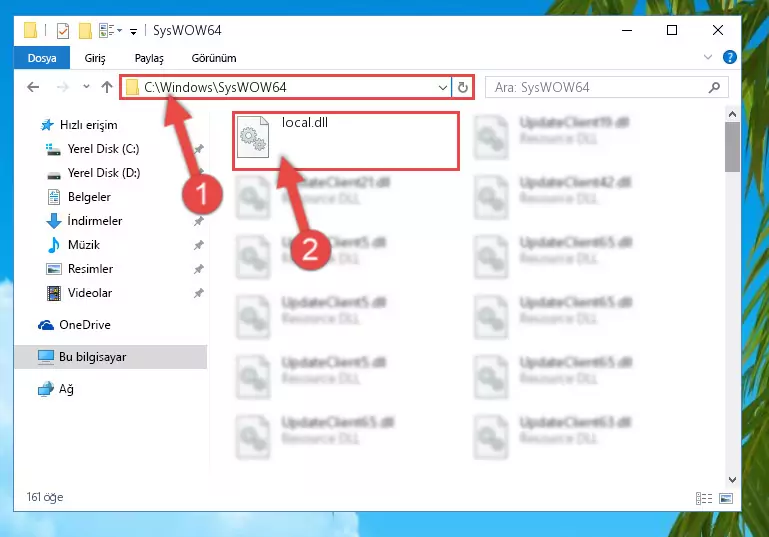The image size is (769, 537).
Task: Select Hızlı erişim in navigation pane
Action: [x=88, y=125]
